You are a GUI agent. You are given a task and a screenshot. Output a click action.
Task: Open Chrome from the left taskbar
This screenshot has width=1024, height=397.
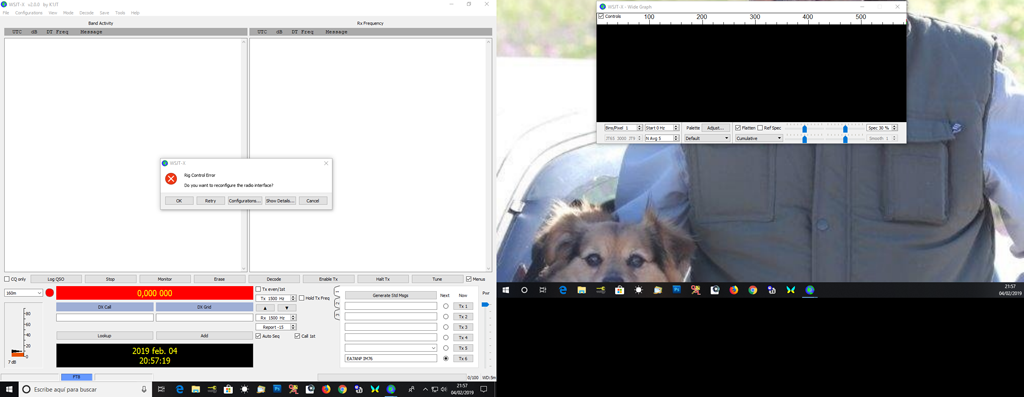[342, 389]
